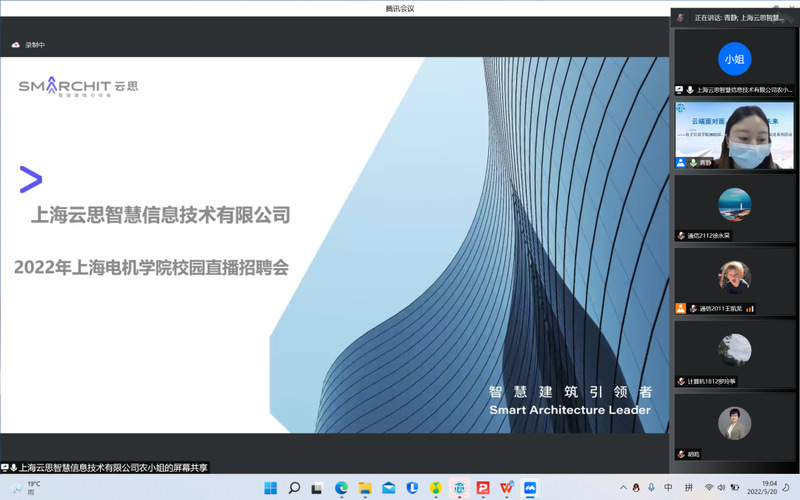Click the taskbar Search magnifier icon
800x500 pixels.
coord(294,488)
